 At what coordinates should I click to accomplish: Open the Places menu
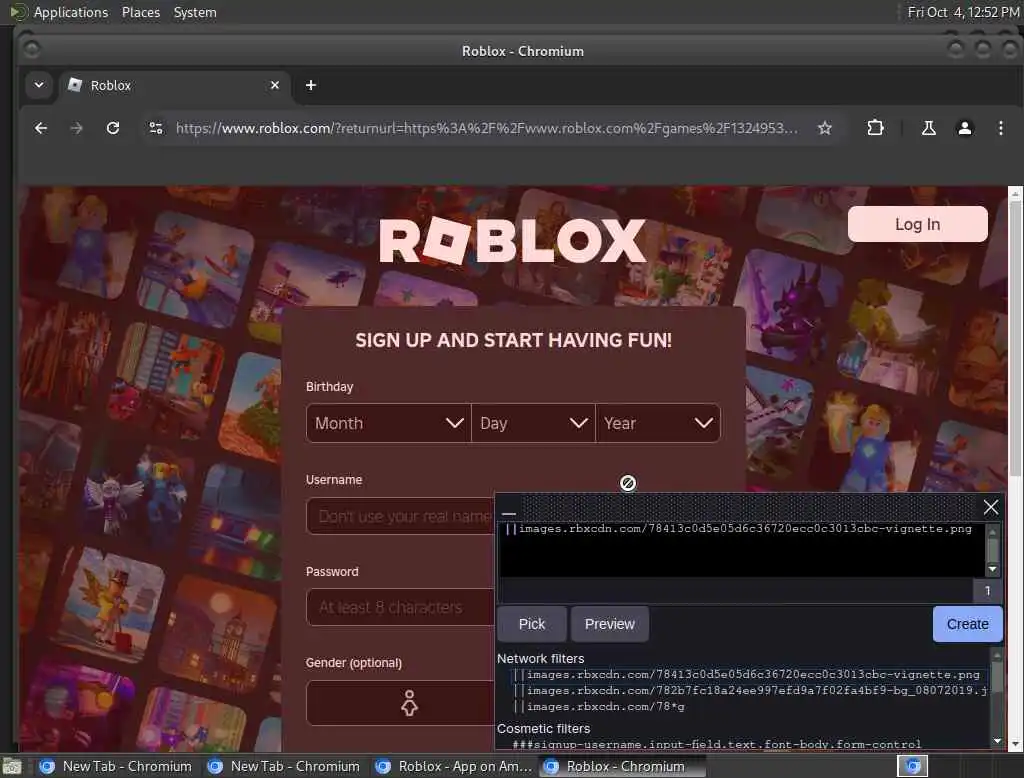pos(140,12)
